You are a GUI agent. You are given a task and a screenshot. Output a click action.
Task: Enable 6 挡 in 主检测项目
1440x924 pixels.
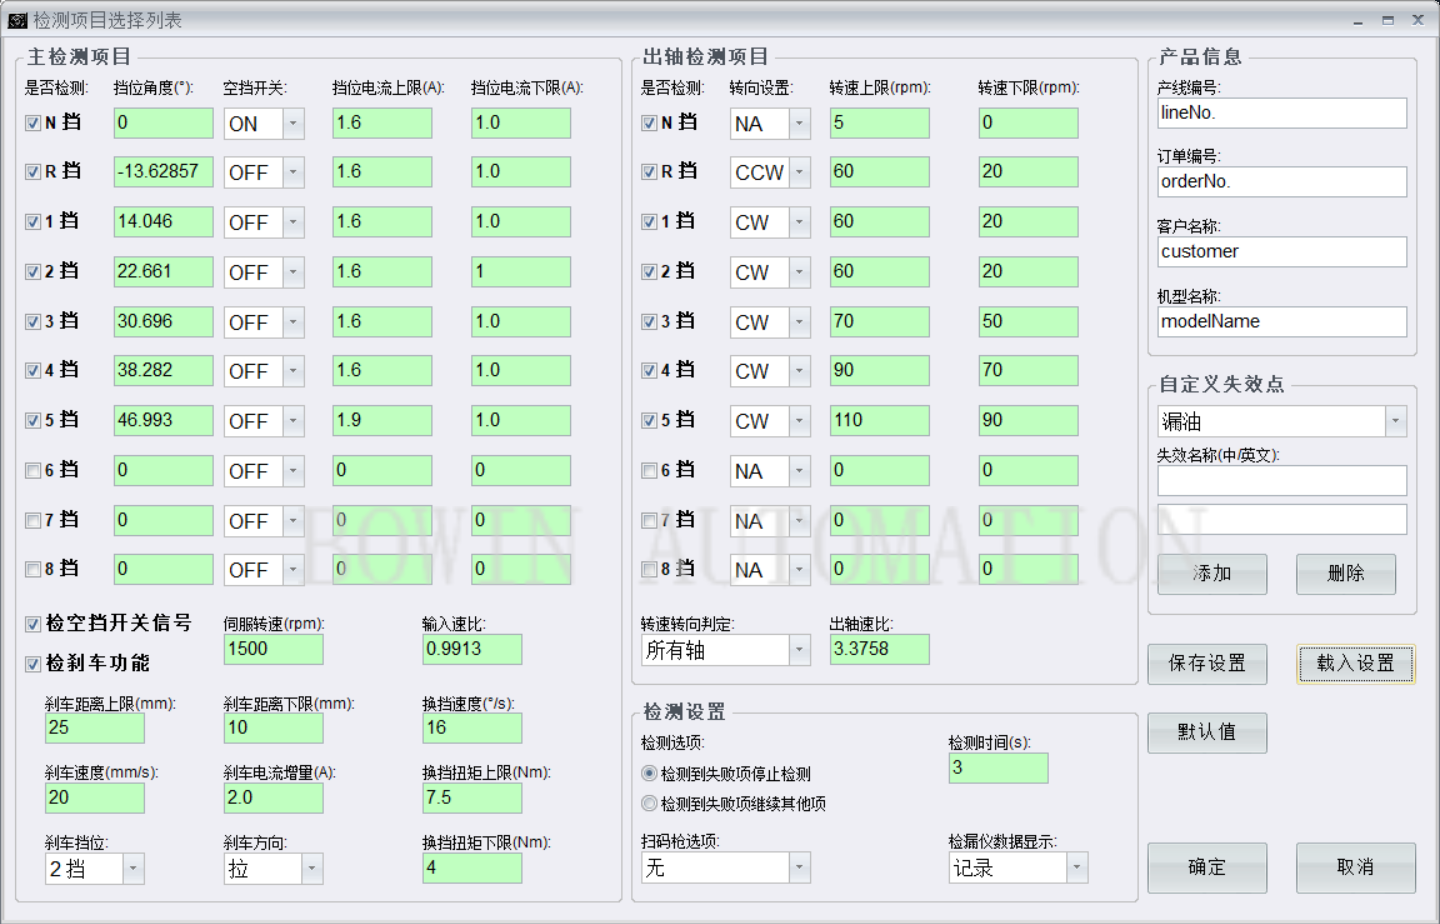tap(33, 470)
